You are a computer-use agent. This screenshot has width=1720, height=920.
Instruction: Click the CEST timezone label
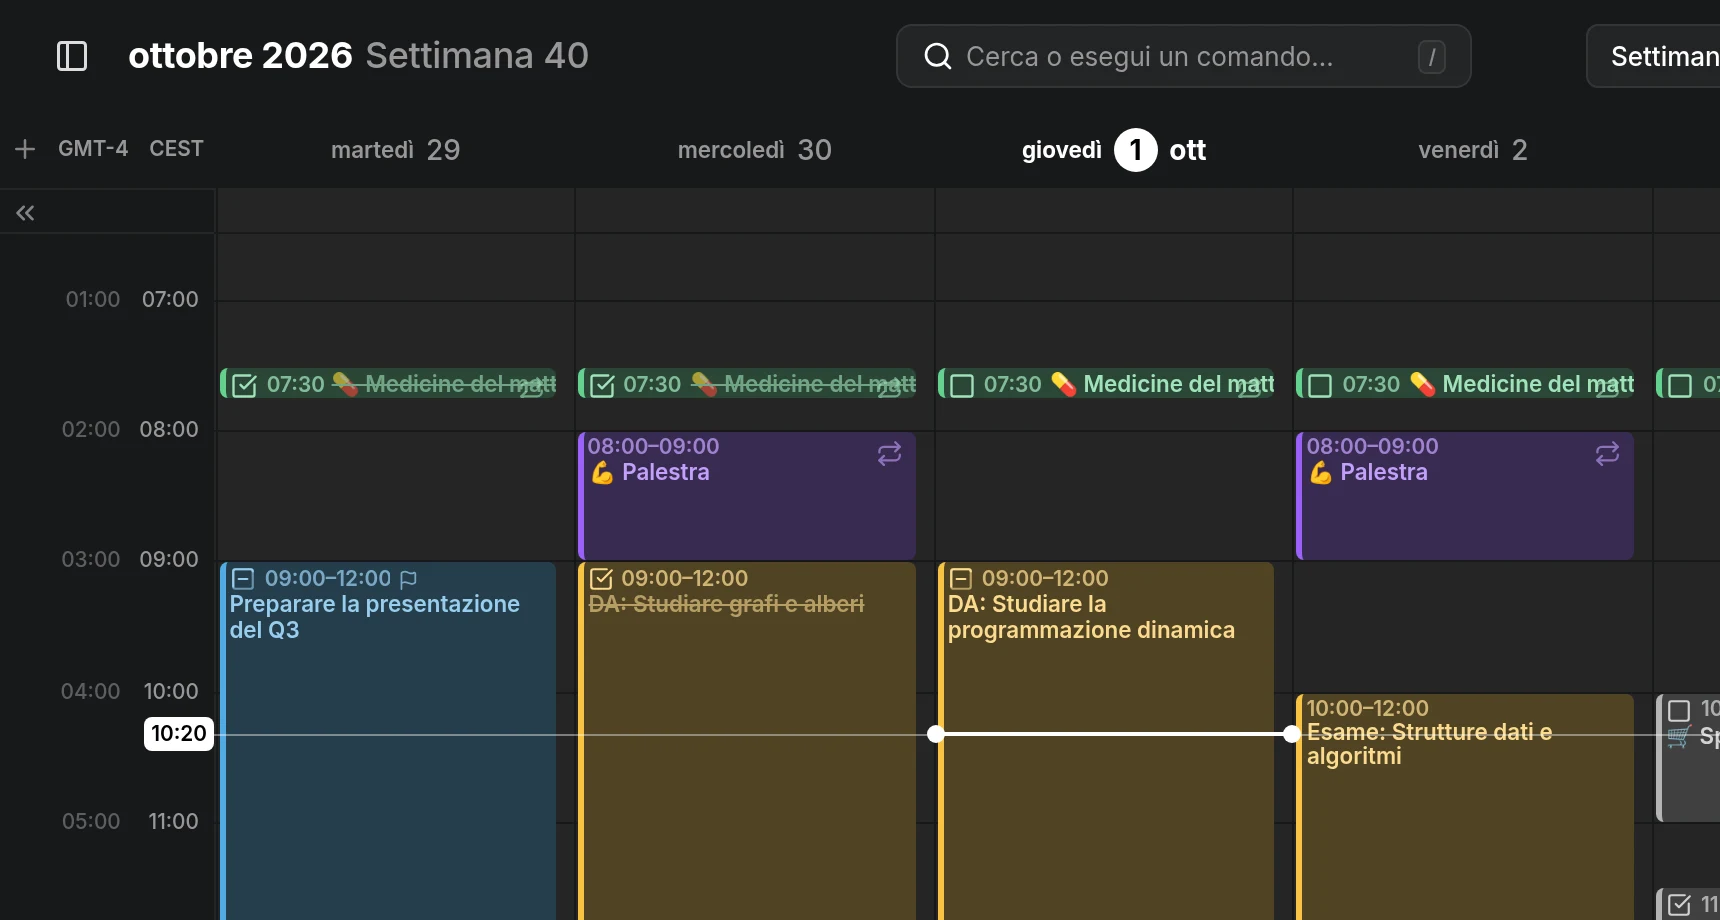pyautogui.click(x=176, y=149)
